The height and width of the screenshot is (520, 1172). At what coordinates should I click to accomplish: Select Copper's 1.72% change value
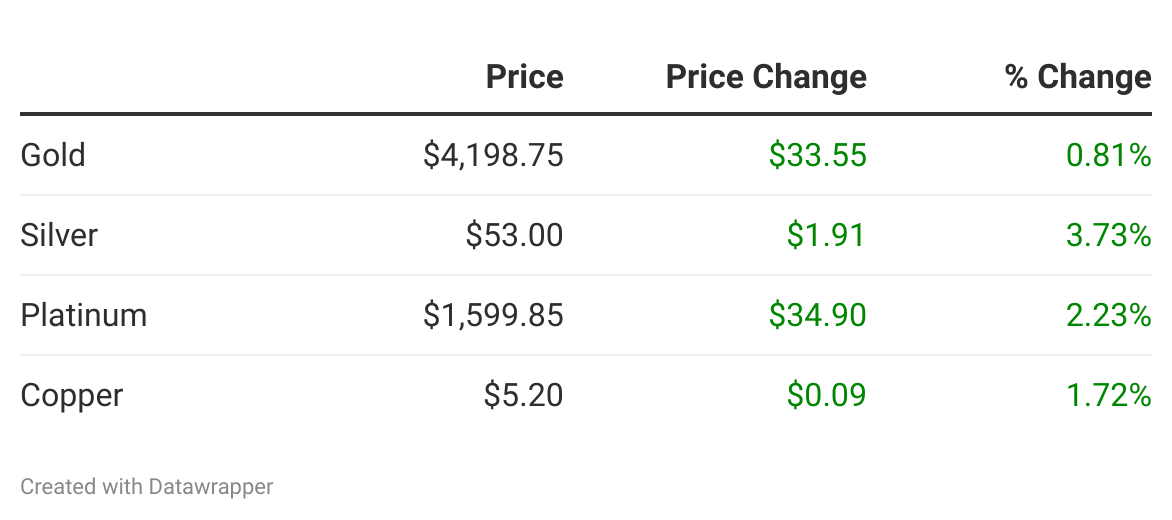pos(1109,395)
